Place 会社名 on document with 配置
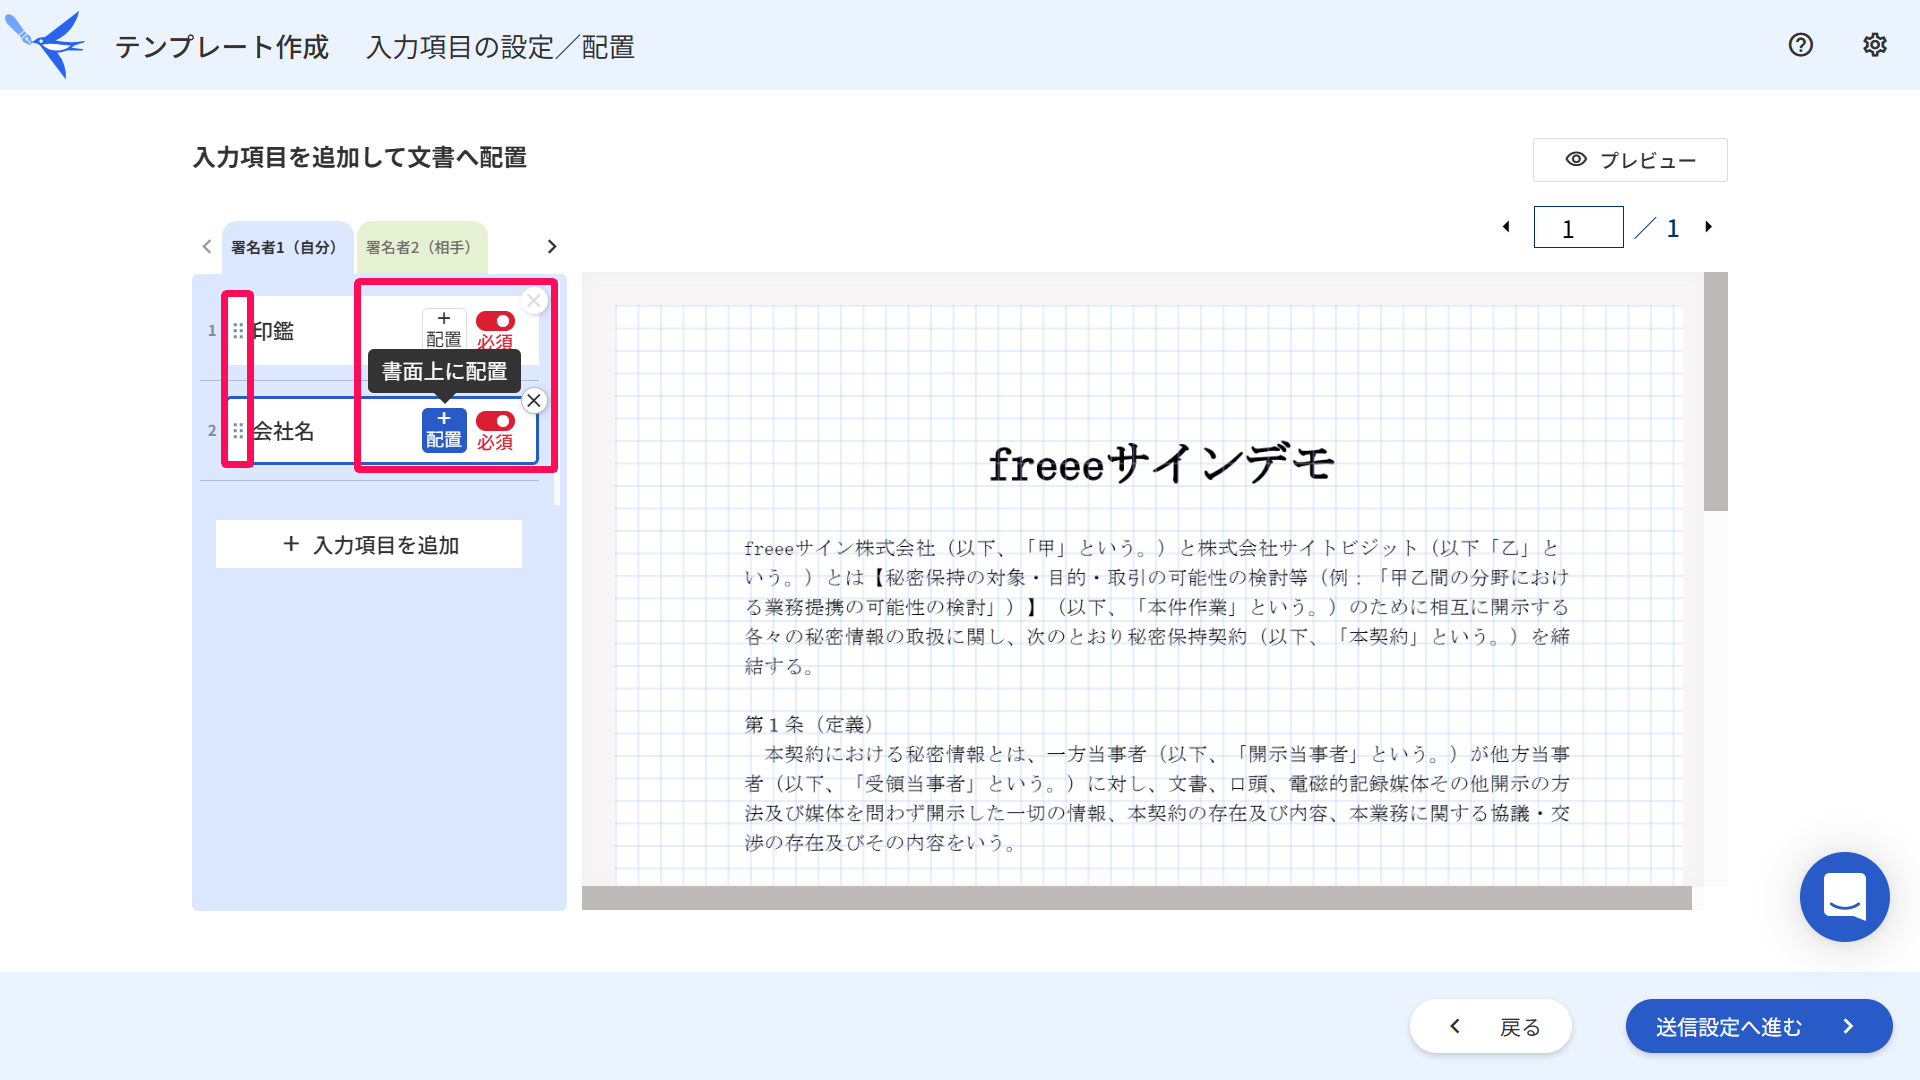Image resolution: width=1920 pixels, height=1080 pixels. pos(444,430)
